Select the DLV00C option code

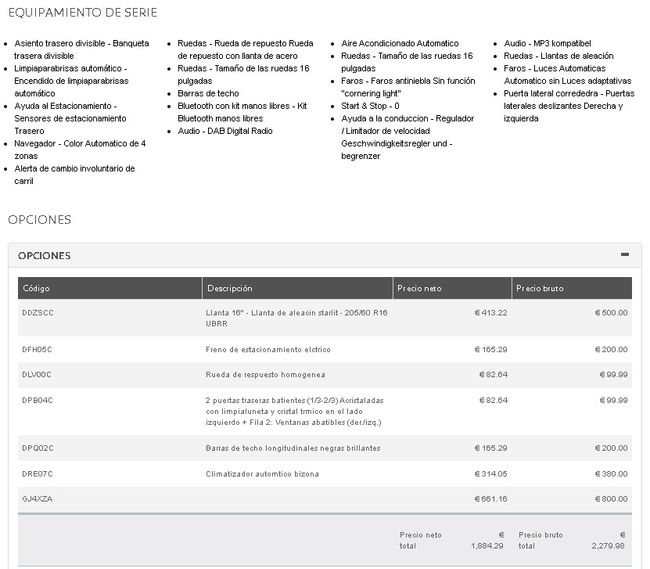tap(37, 374)
